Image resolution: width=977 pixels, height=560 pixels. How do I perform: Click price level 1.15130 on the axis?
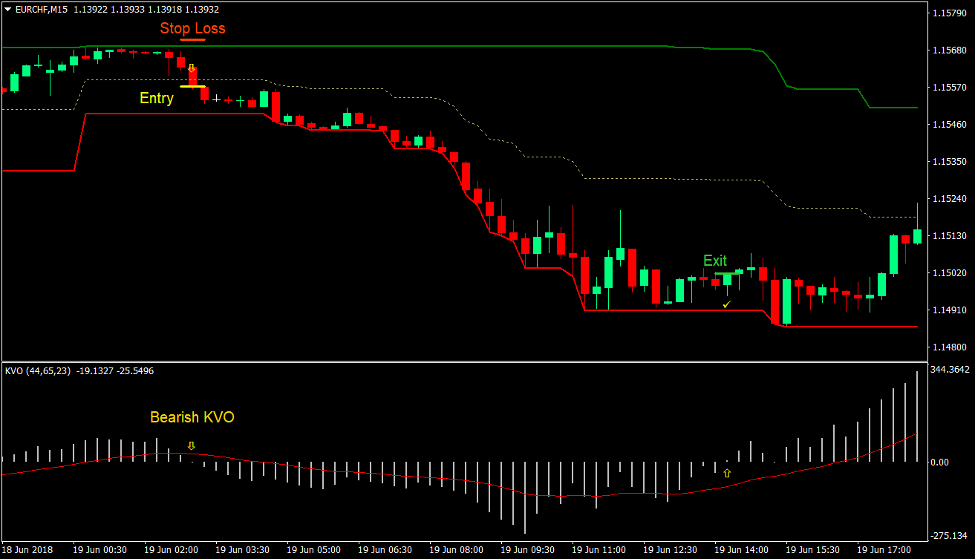tap(950, 235)
